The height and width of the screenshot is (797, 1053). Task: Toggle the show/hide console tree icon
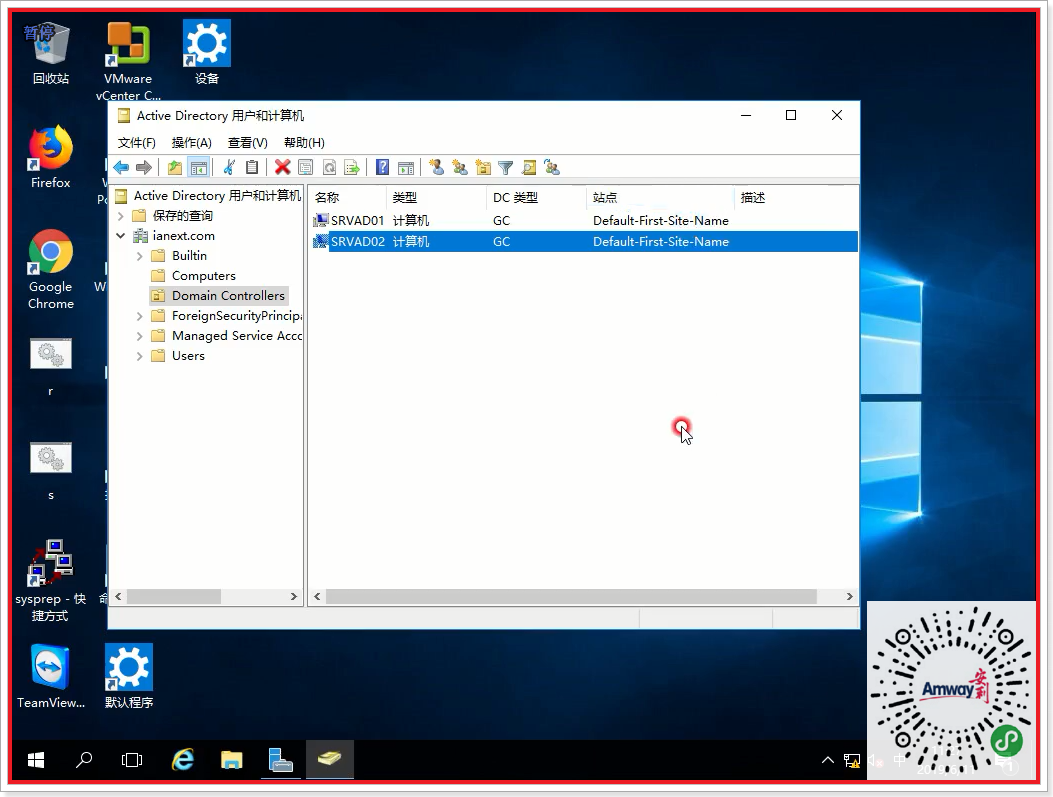pyautogui.click(x=199, y=167)
